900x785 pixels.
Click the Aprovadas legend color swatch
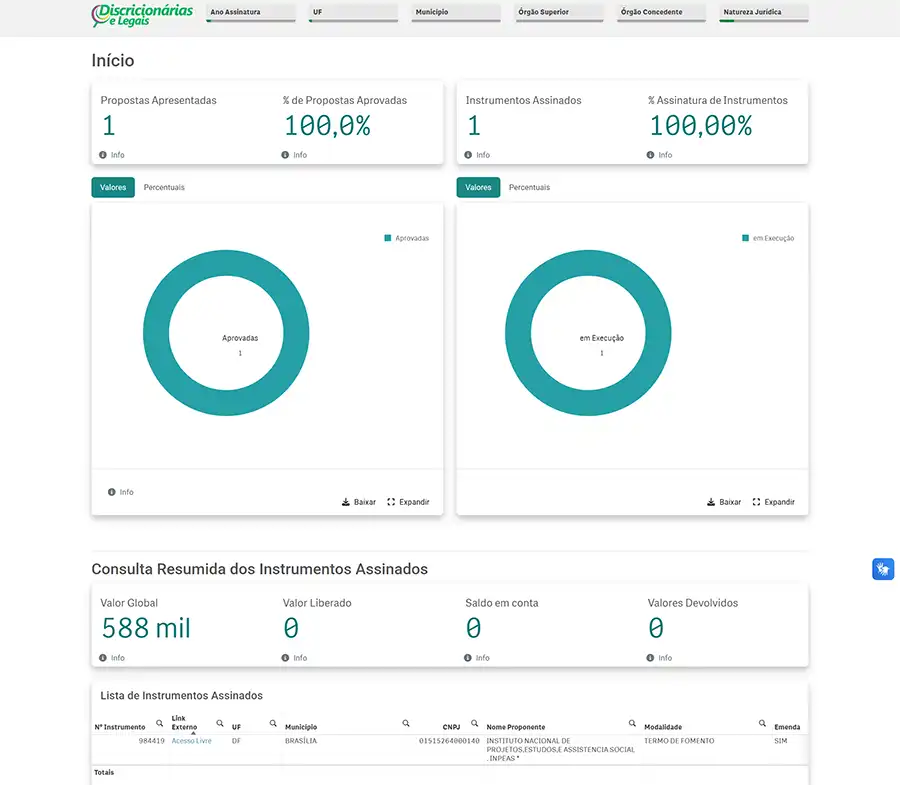pyautogui.click(x=388, y=238)
